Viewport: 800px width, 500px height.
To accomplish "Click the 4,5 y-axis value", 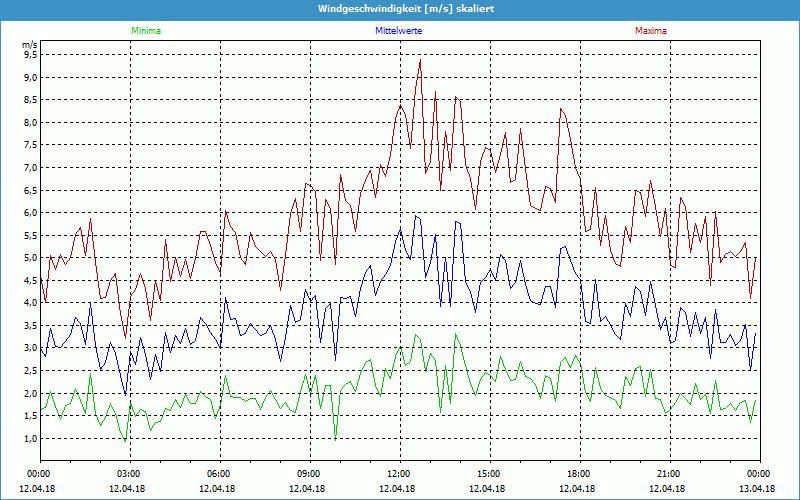I will click(x=31, y=280).
